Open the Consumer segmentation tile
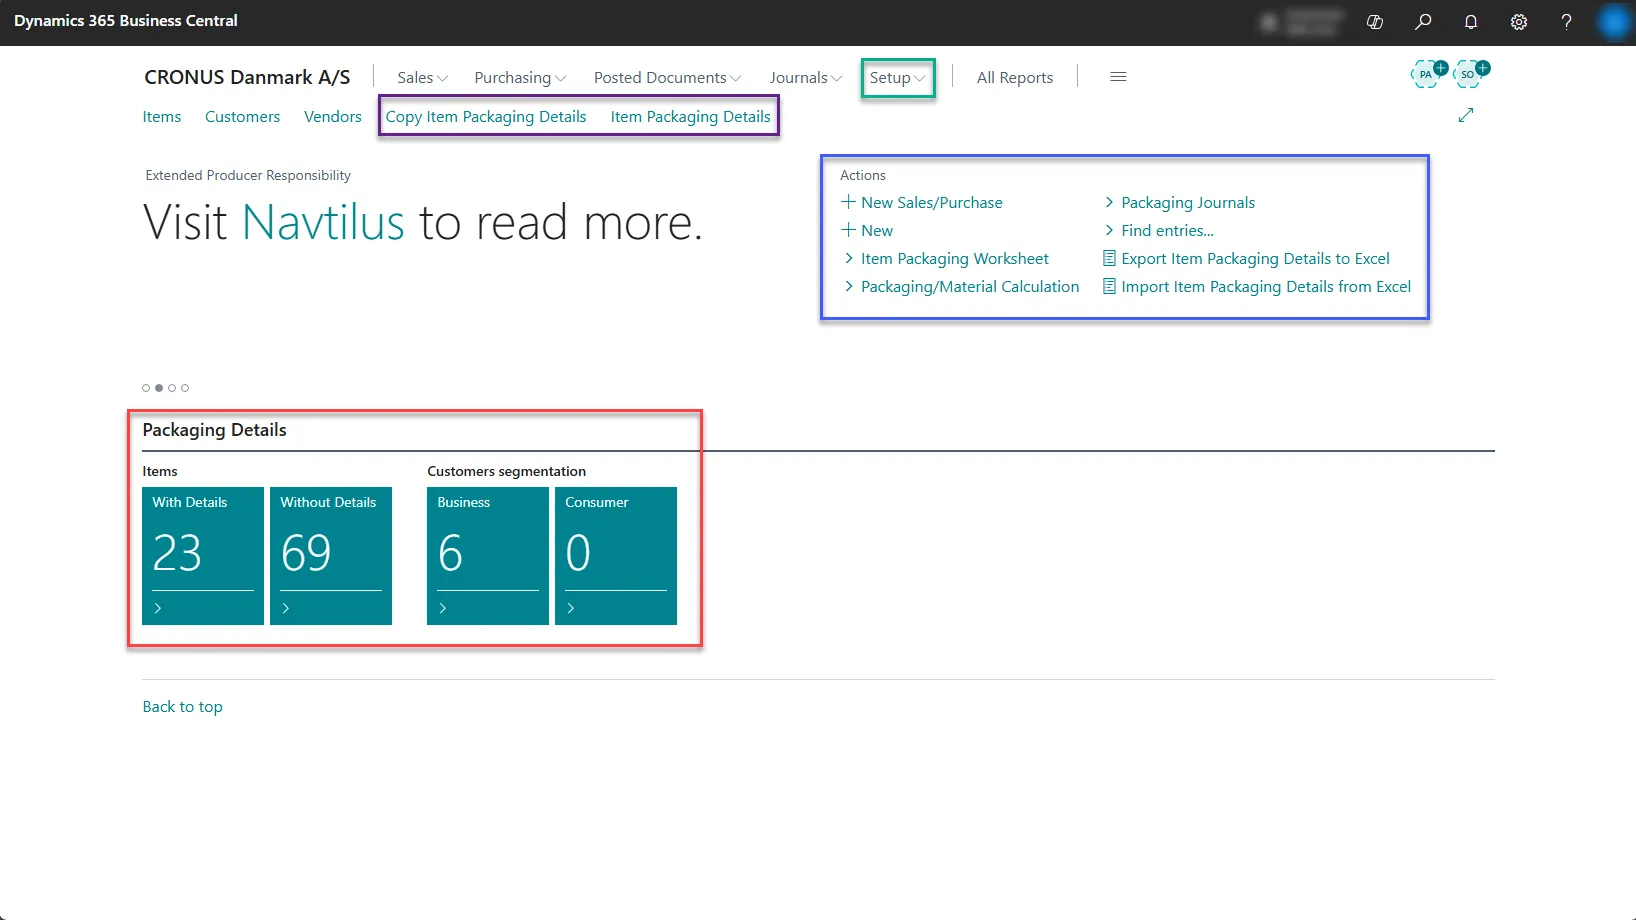The image size is (1636, 920). [x=616, y=556]
